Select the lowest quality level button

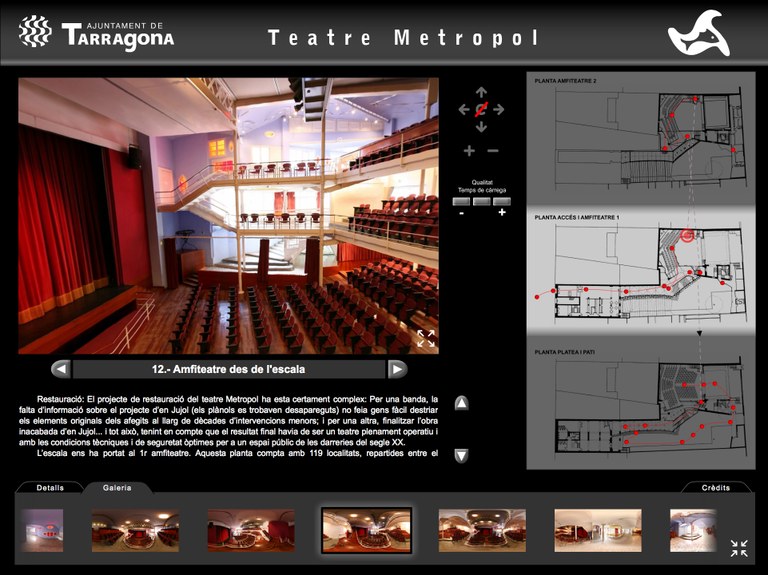click(462, 201)
